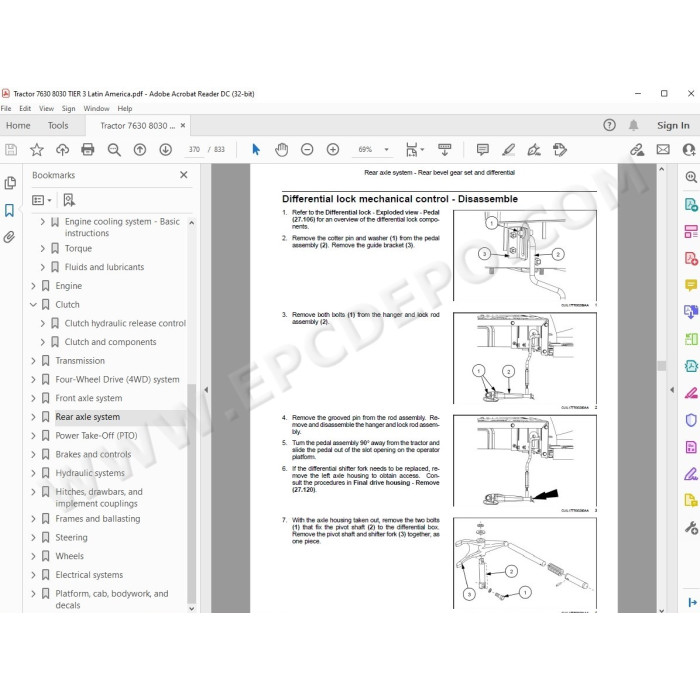Collapse the Clutch bookmark
This screenshot has height=700, width=700.
(x=33, y=304)
